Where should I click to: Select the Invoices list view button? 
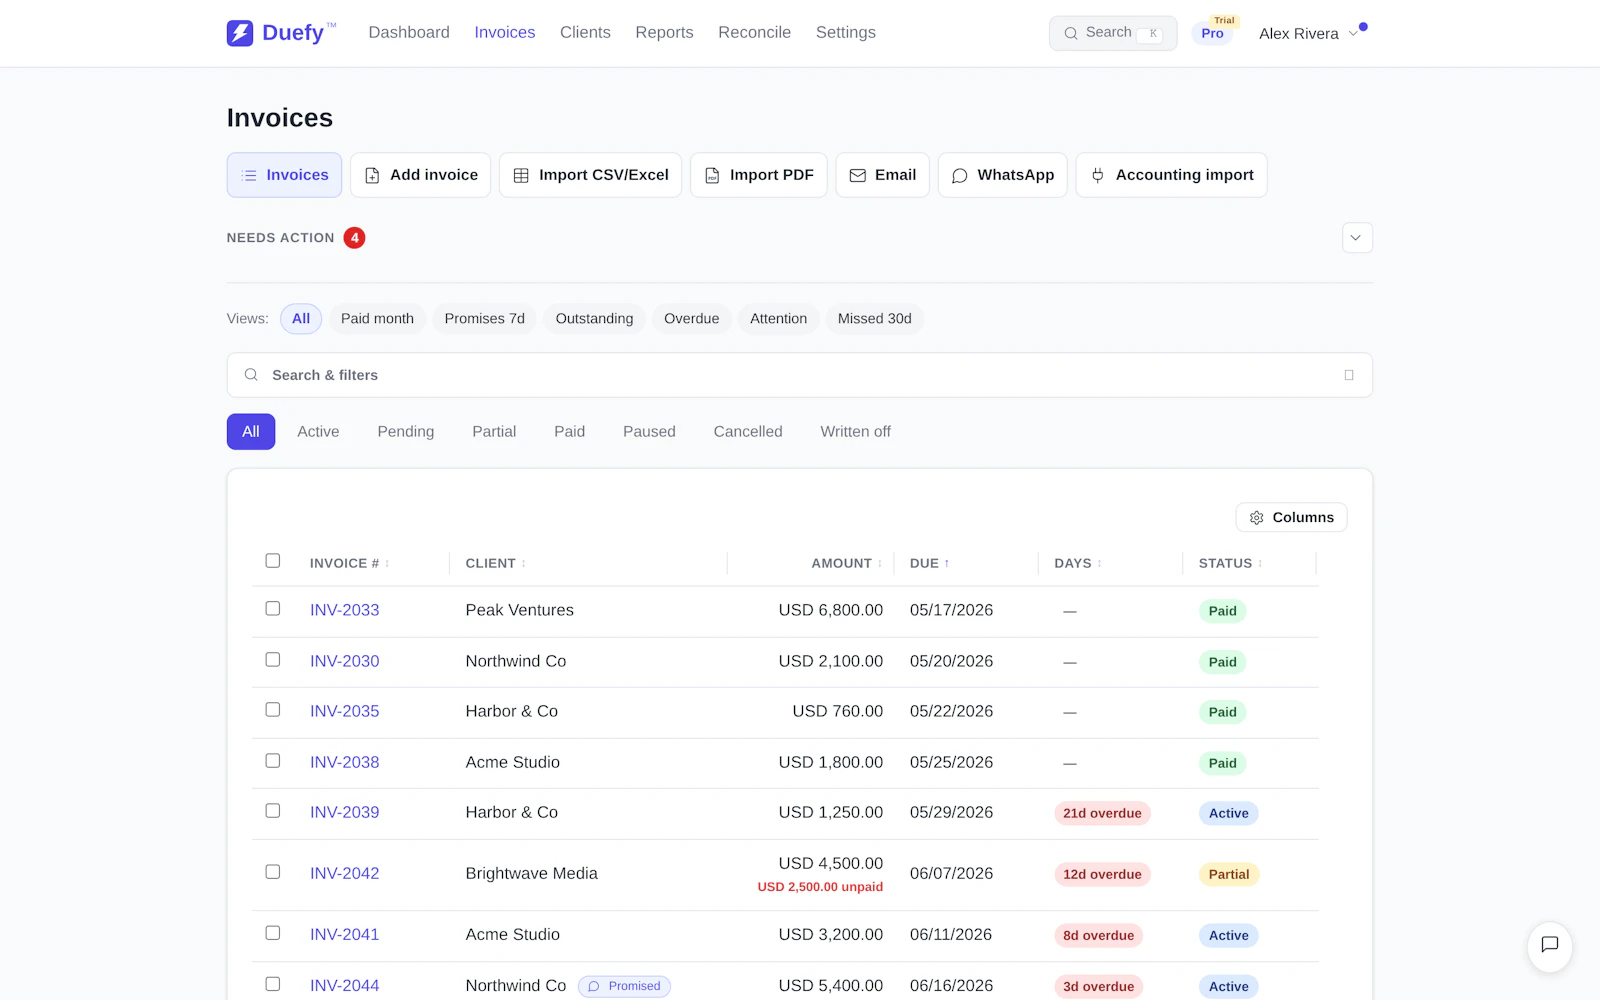click(x=284, y=175)
